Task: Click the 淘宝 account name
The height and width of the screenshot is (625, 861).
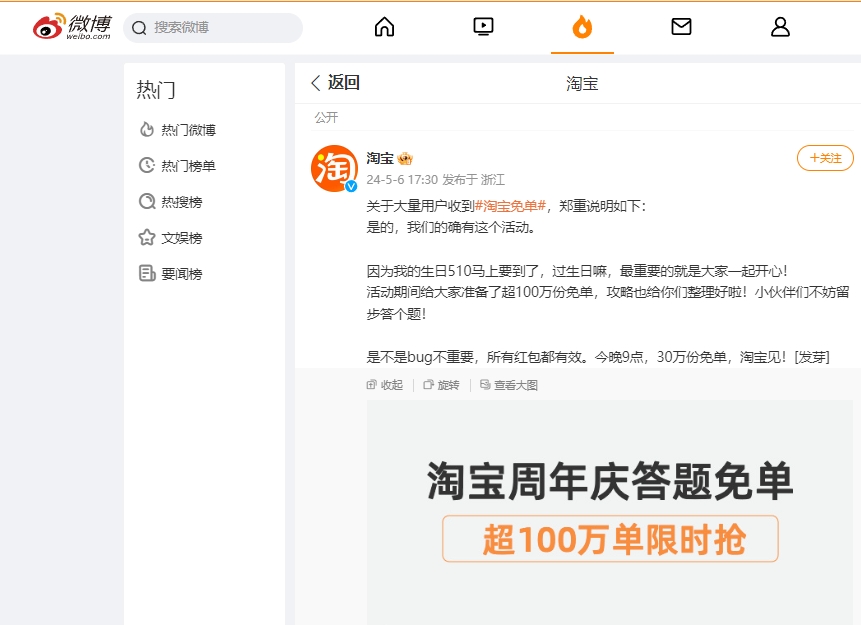Action: pyautogui.click(x=380, y=158)
